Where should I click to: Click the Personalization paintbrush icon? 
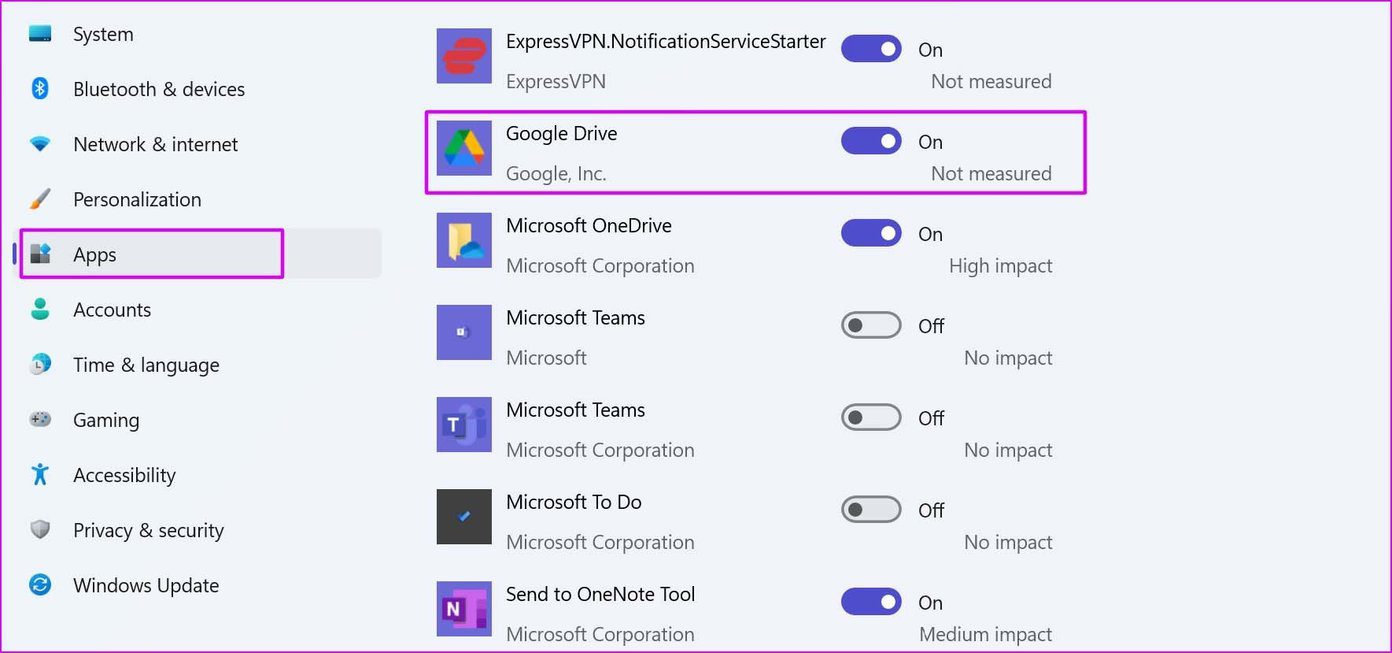[x=40, y=199]
